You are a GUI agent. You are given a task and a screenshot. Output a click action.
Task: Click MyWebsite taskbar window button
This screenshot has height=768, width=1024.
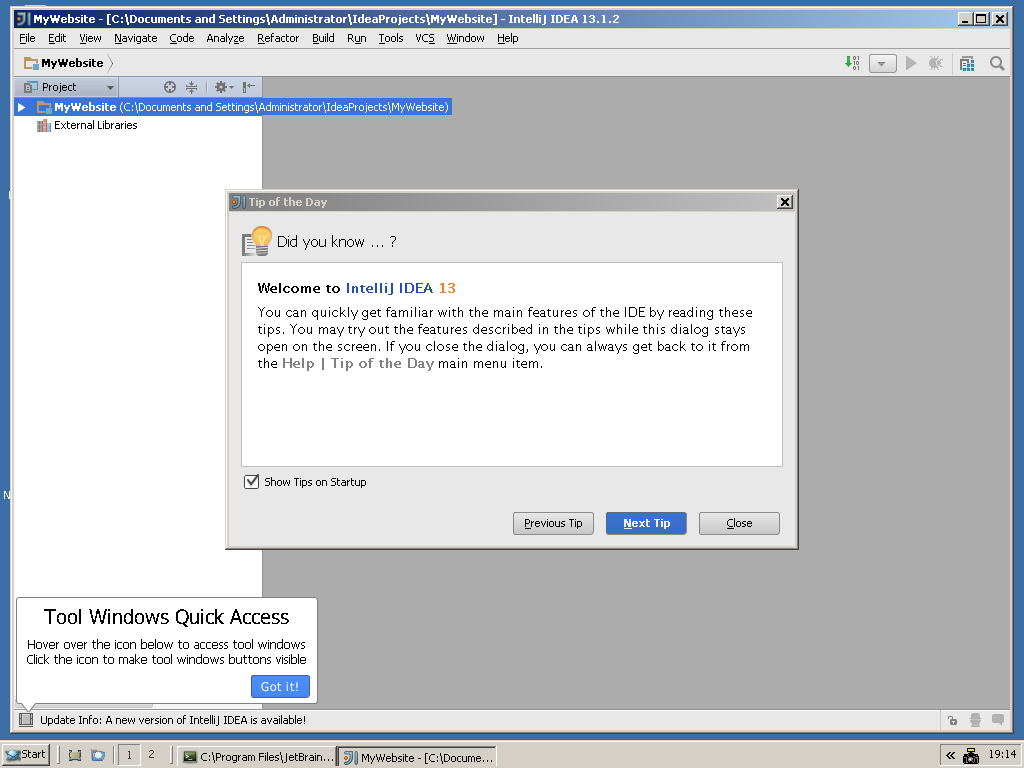click(418, 757)
